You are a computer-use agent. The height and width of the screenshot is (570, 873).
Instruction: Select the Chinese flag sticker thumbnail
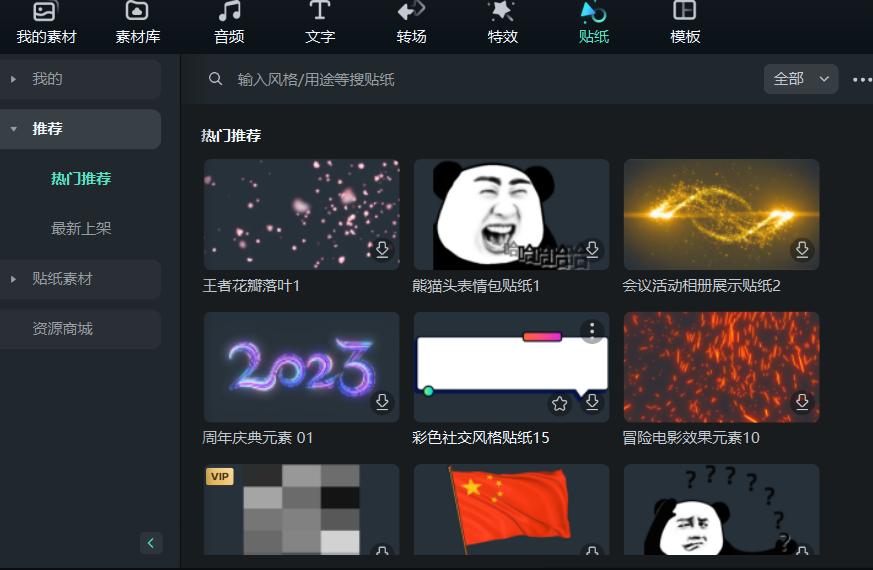click(x=511, y=510)
